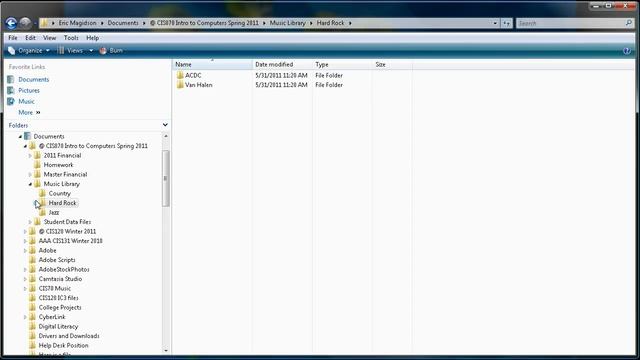
Task: Click the Pictures favorite link icon
Action: 11,91
